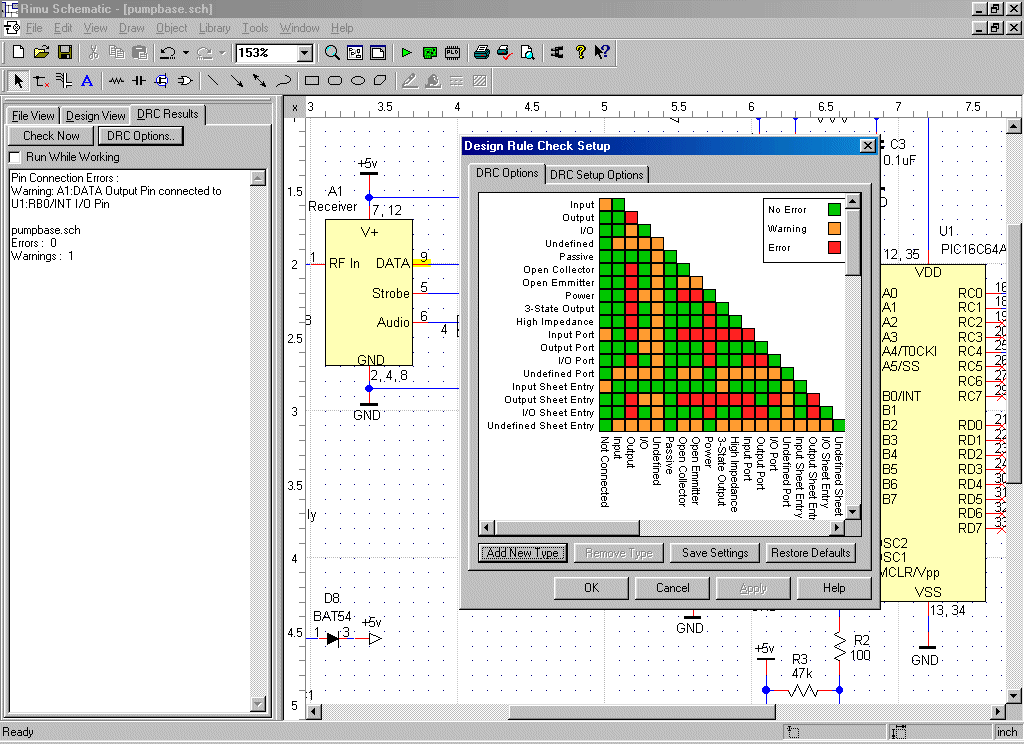Close the Design Rule Check Setup dialog

tap(867, 146)
